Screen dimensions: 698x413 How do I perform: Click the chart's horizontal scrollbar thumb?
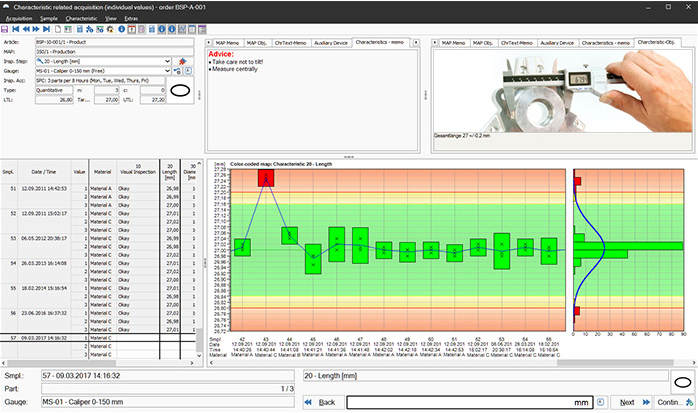616,363
